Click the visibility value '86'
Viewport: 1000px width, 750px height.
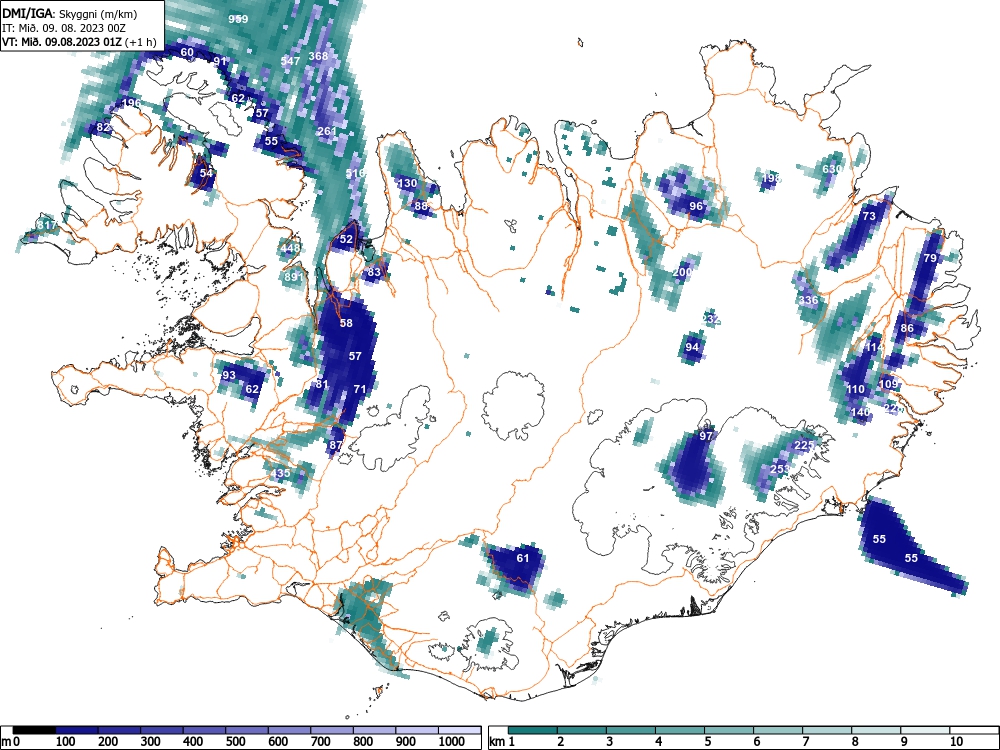pyautogui.click(x=906, y=328)
